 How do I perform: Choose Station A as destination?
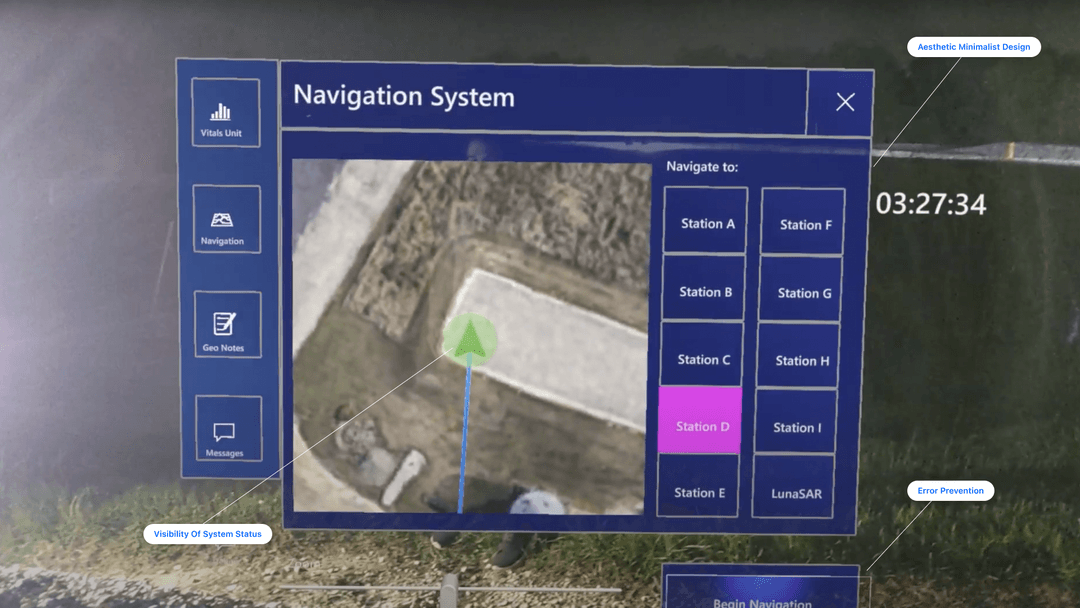click(706, 220)
